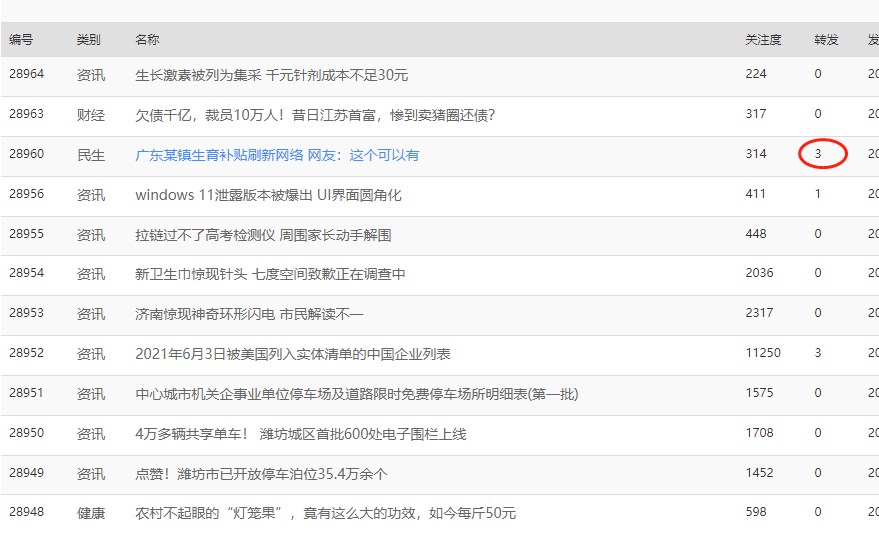Click the 编号 column header

point(21,40)
